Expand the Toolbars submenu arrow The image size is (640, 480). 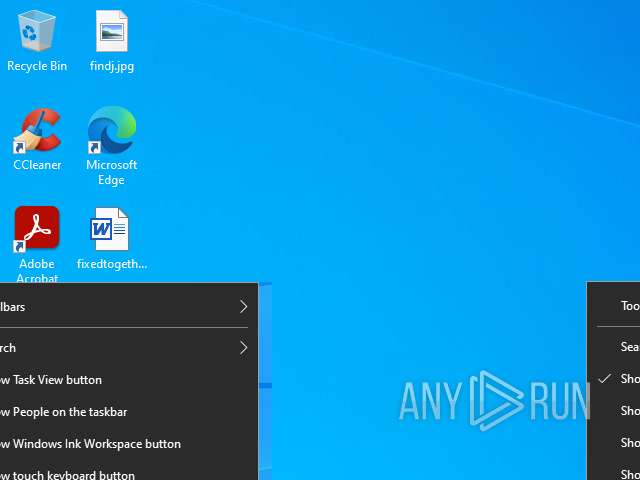pyautogui.click(x=244, y=307)
